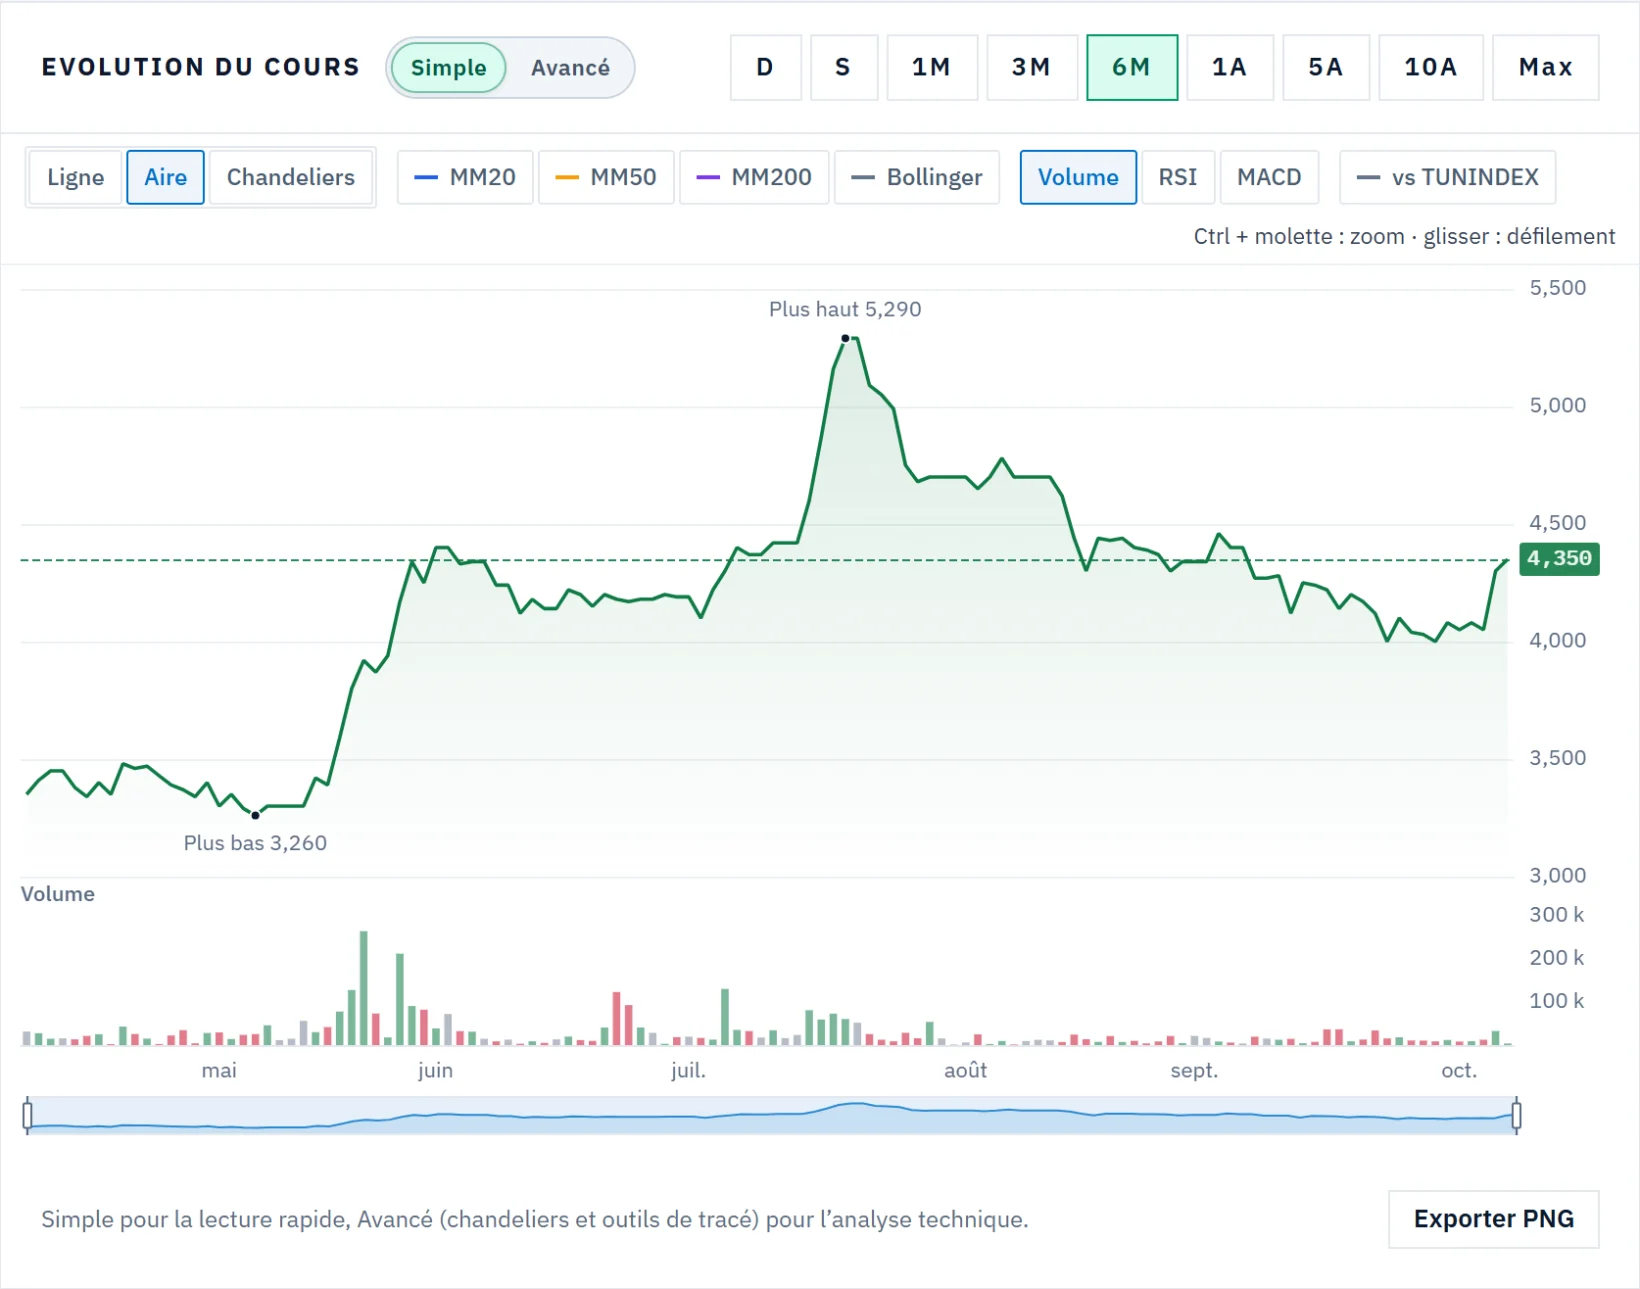
Task: Click the août axis label
Action: coord(966,1070)
